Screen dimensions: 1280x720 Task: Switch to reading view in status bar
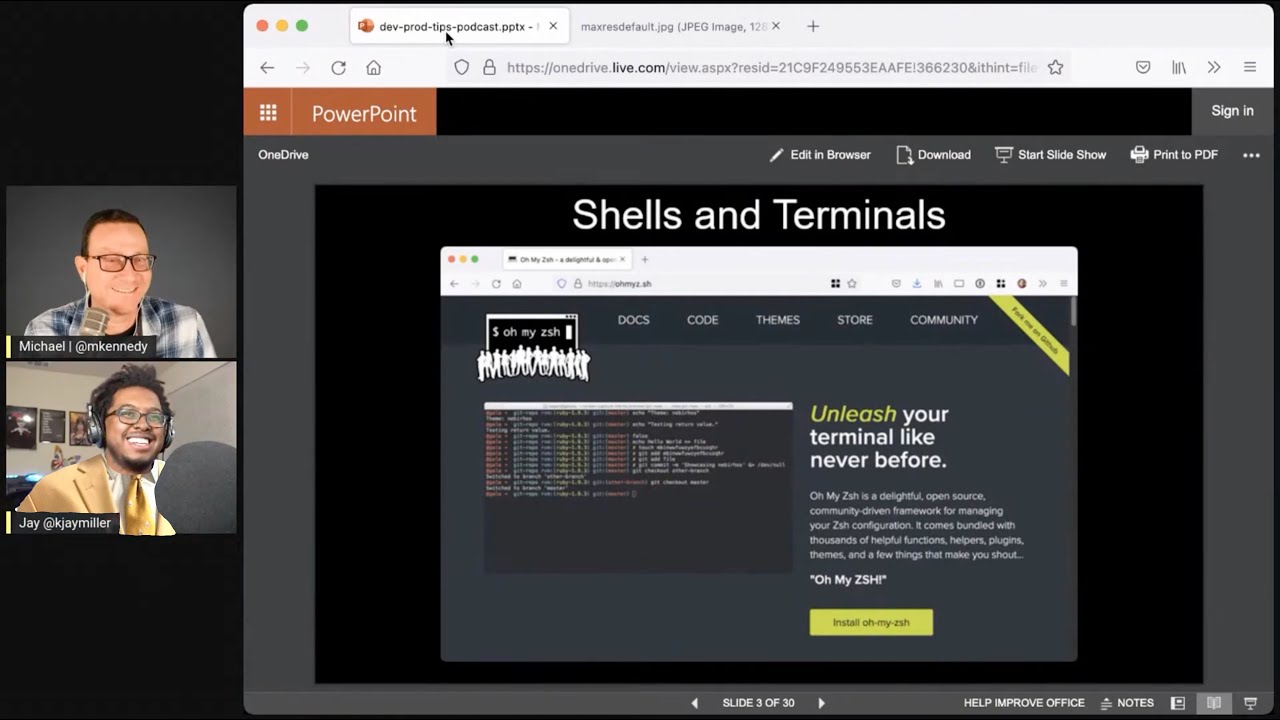[1214, 703]
